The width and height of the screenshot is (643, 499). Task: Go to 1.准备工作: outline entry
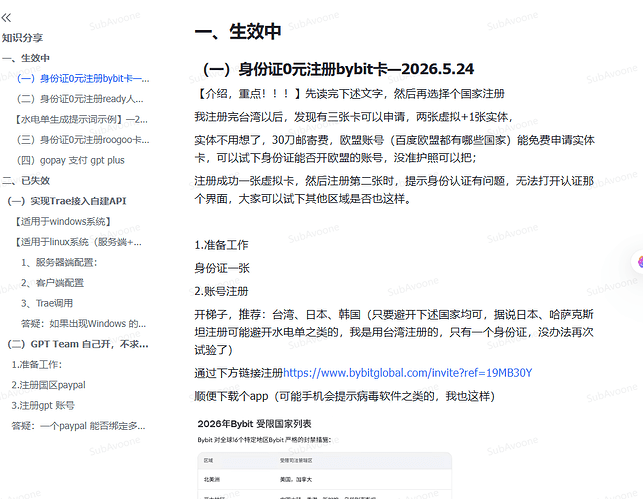(x=37, y=365)
